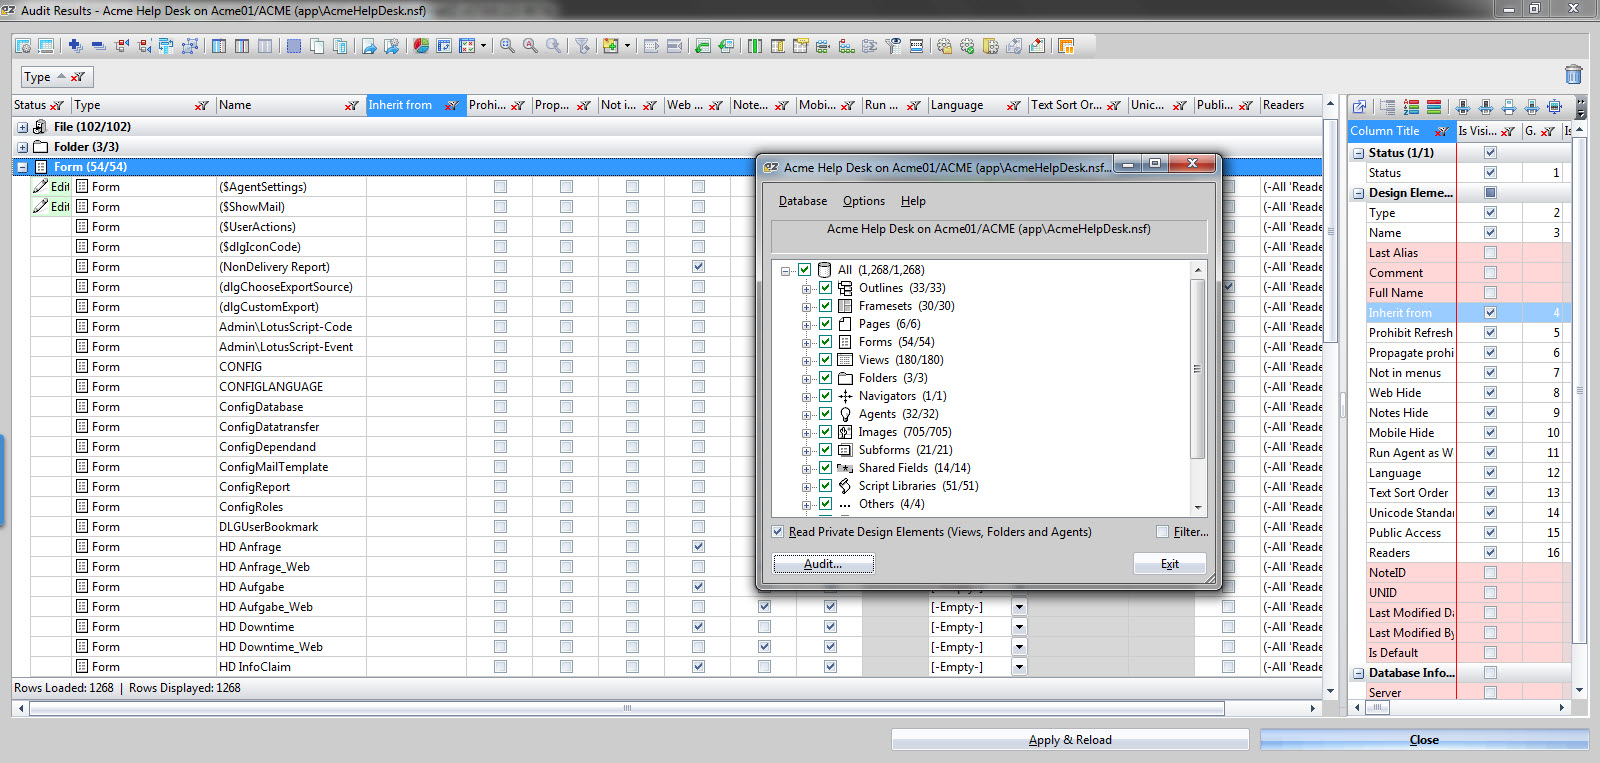Collapse the Form (54/54) group

(x=22, y=167)
